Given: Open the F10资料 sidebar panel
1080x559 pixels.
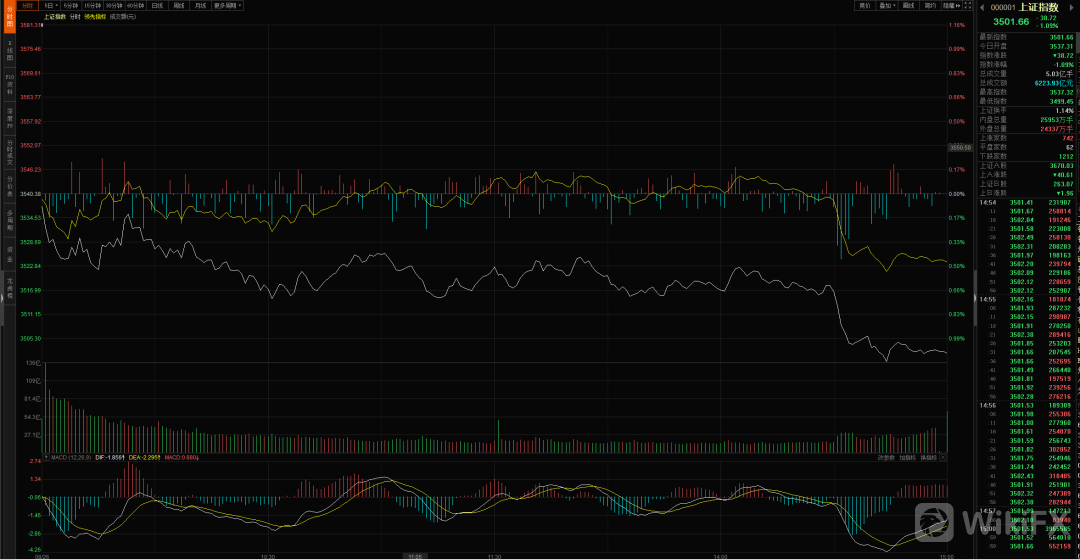Looking at the screenshot, I should (x=10, y=85).
